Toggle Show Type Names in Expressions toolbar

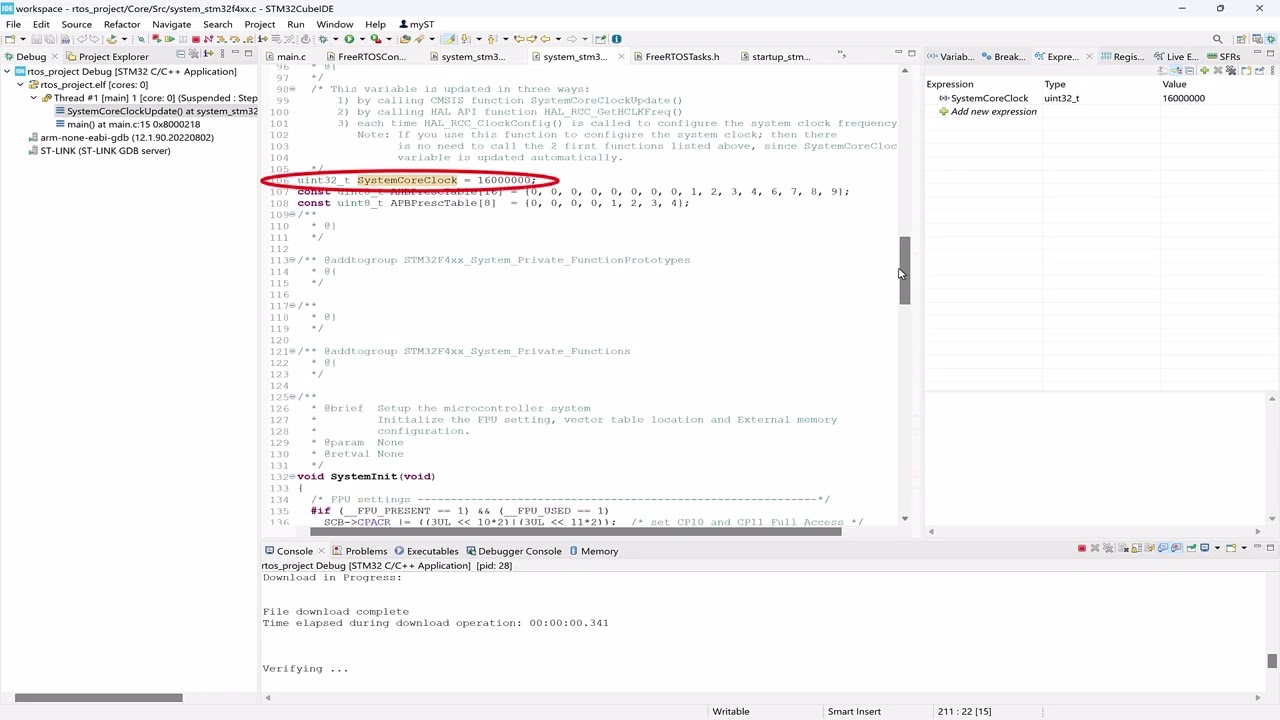(x=1163, y=70)
